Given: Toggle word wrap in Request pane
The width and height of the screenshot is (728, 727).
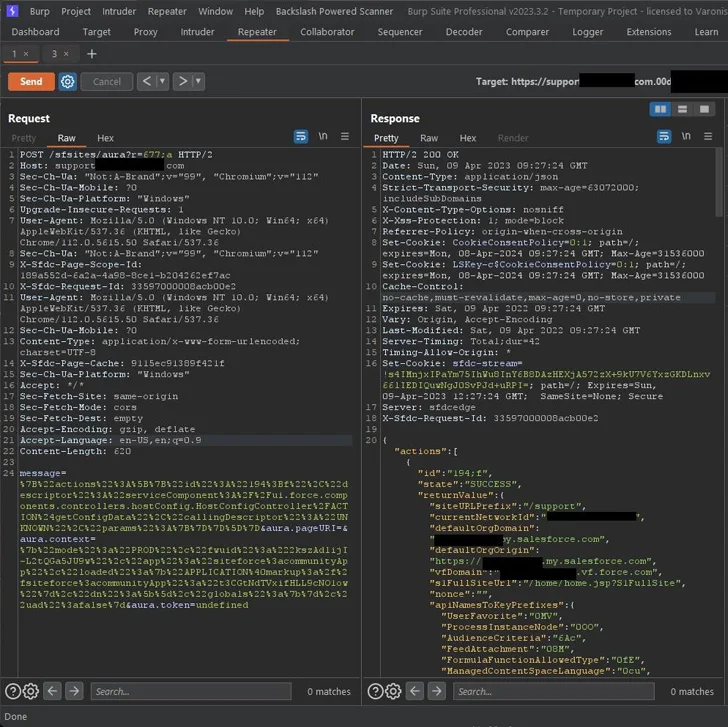Looking at the screenshot, I should 301,136.
